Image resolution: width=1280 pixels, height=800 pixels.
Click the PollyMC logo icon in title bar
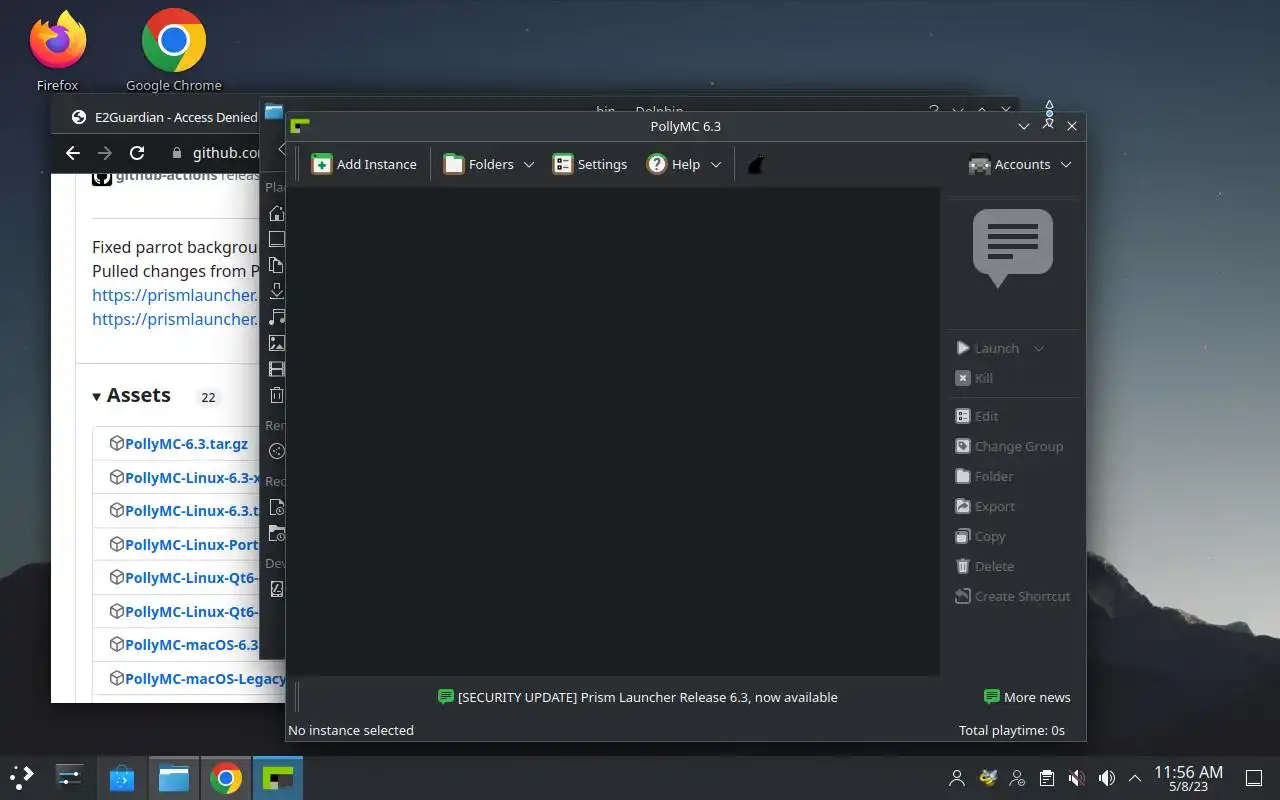pos(299,126)
